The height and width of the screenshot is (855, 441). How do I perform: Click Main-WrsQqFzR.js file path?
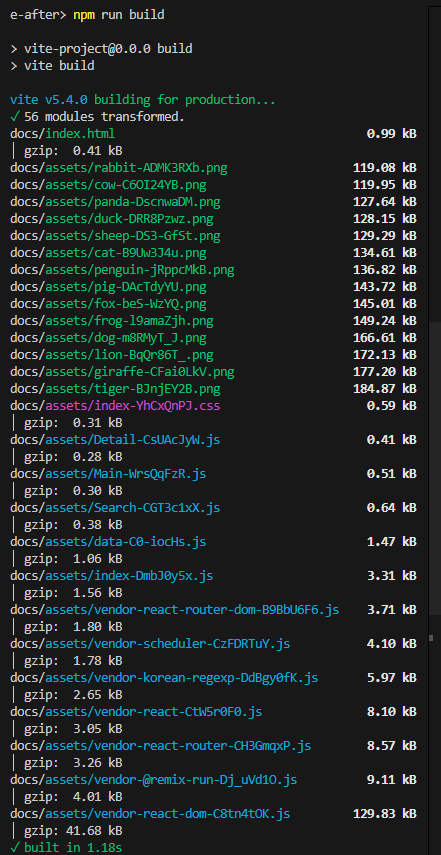pyautogui.click(x=108, y=474)
